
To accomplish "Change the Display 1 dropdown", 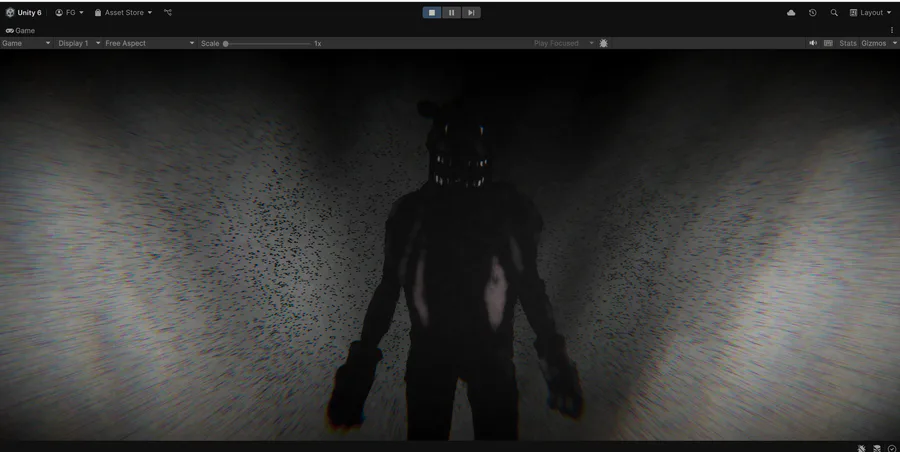I will point(79,43).
